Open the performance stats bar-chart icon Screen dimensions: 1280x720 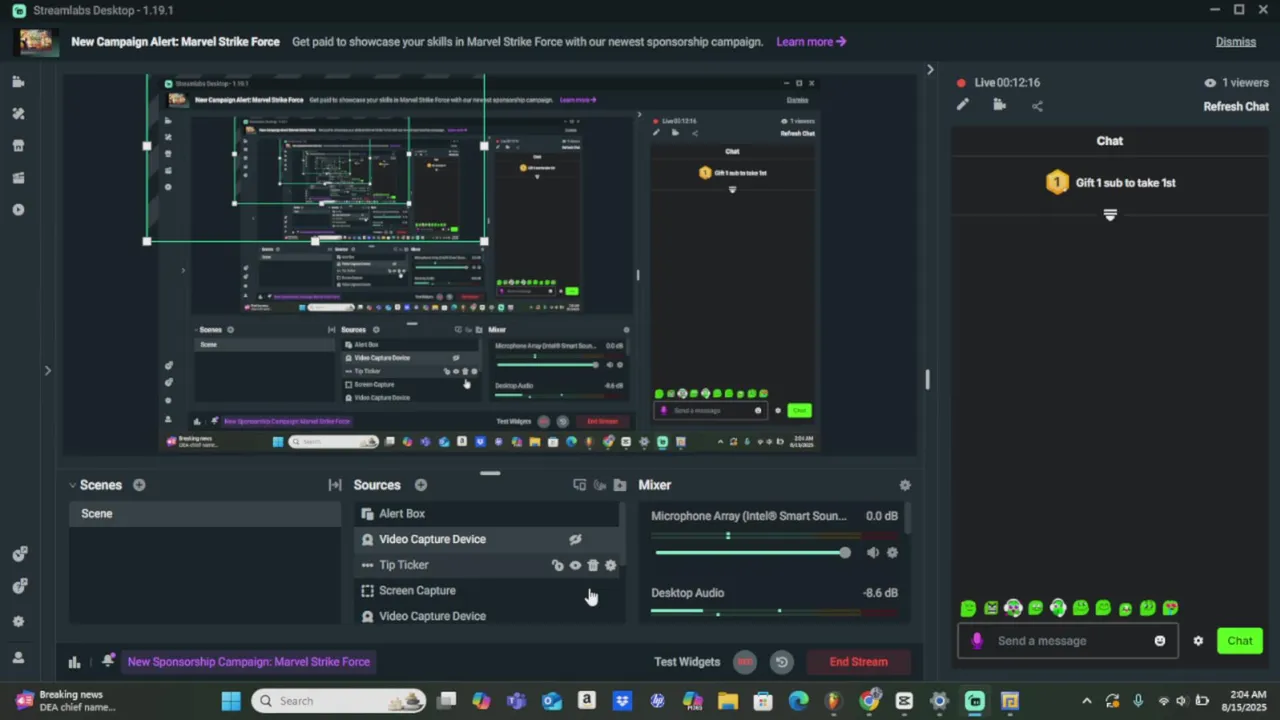(x=74, y=661)
